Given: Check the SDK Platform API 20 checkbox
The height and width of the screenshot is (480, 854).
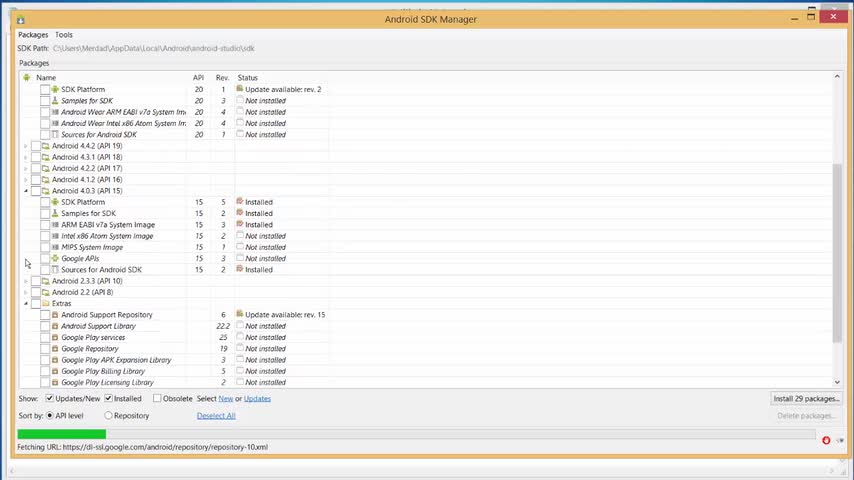Looking at the screenshot, I should (45, 89).
